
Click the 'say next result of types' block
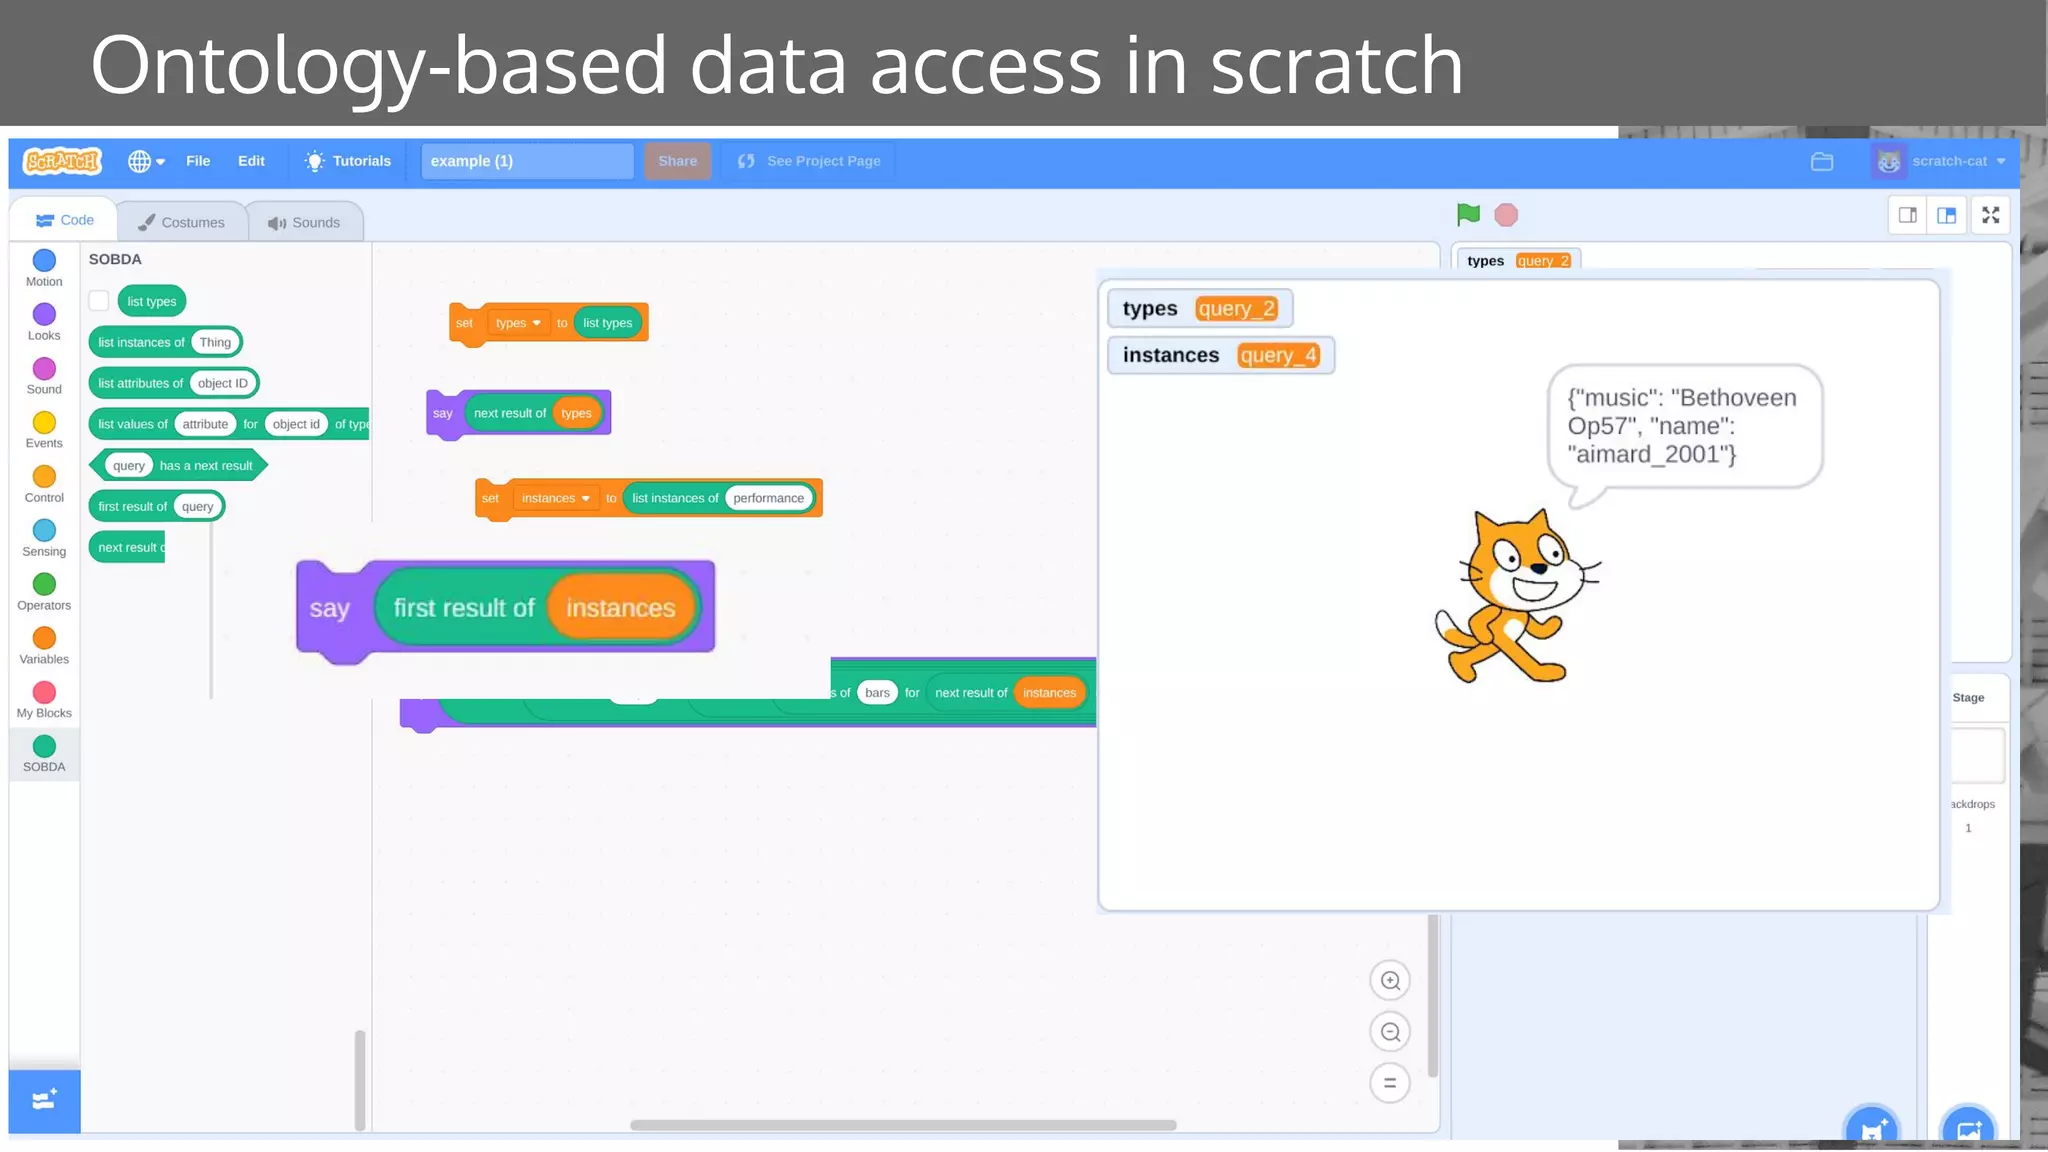point(442,413)
